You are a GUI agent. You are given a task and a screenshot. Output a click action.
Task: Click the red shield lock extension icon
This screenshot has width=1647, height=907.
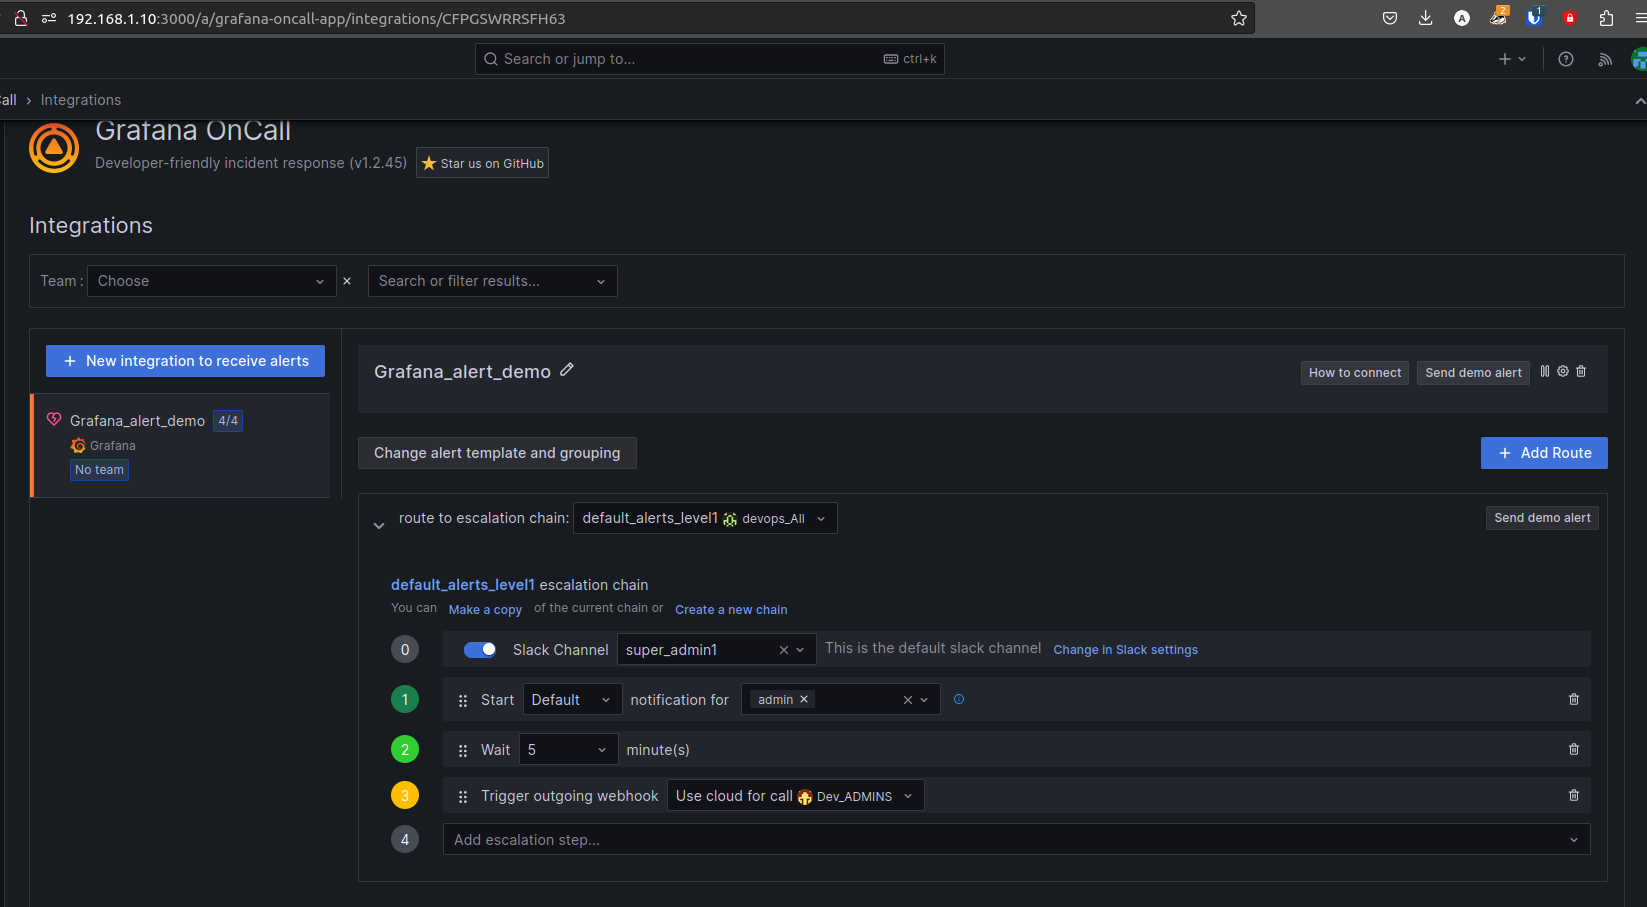(x=1570, y=18)
